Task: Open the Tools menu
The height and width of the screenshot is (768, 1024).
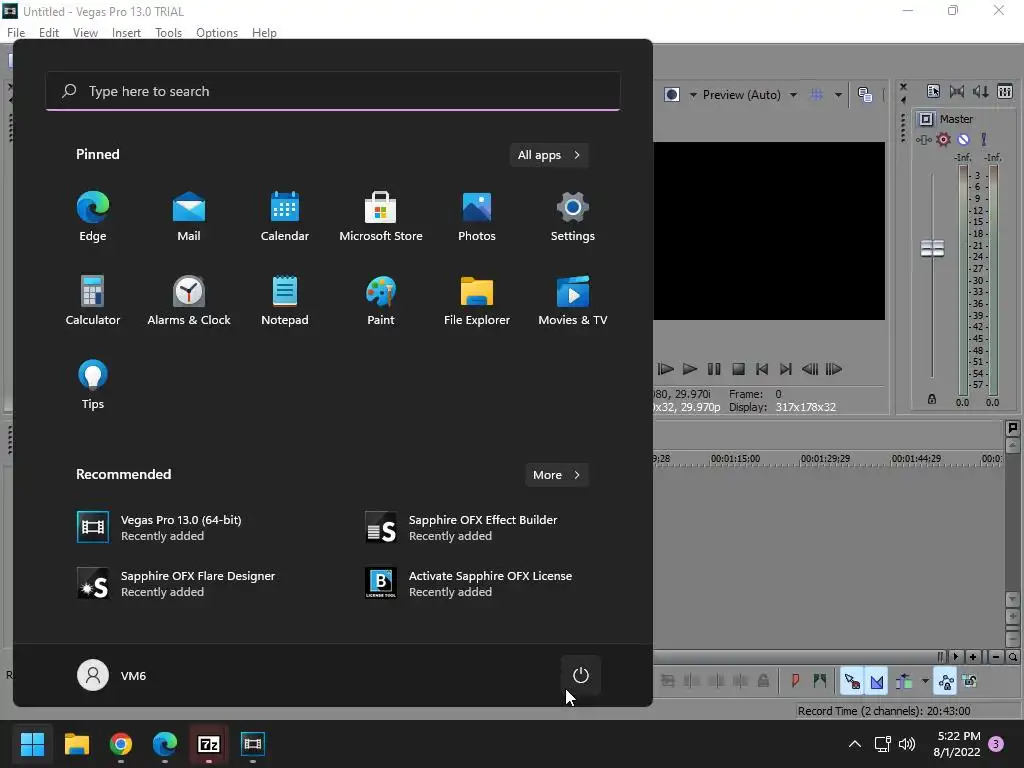Action: click(x=168, y=33)
